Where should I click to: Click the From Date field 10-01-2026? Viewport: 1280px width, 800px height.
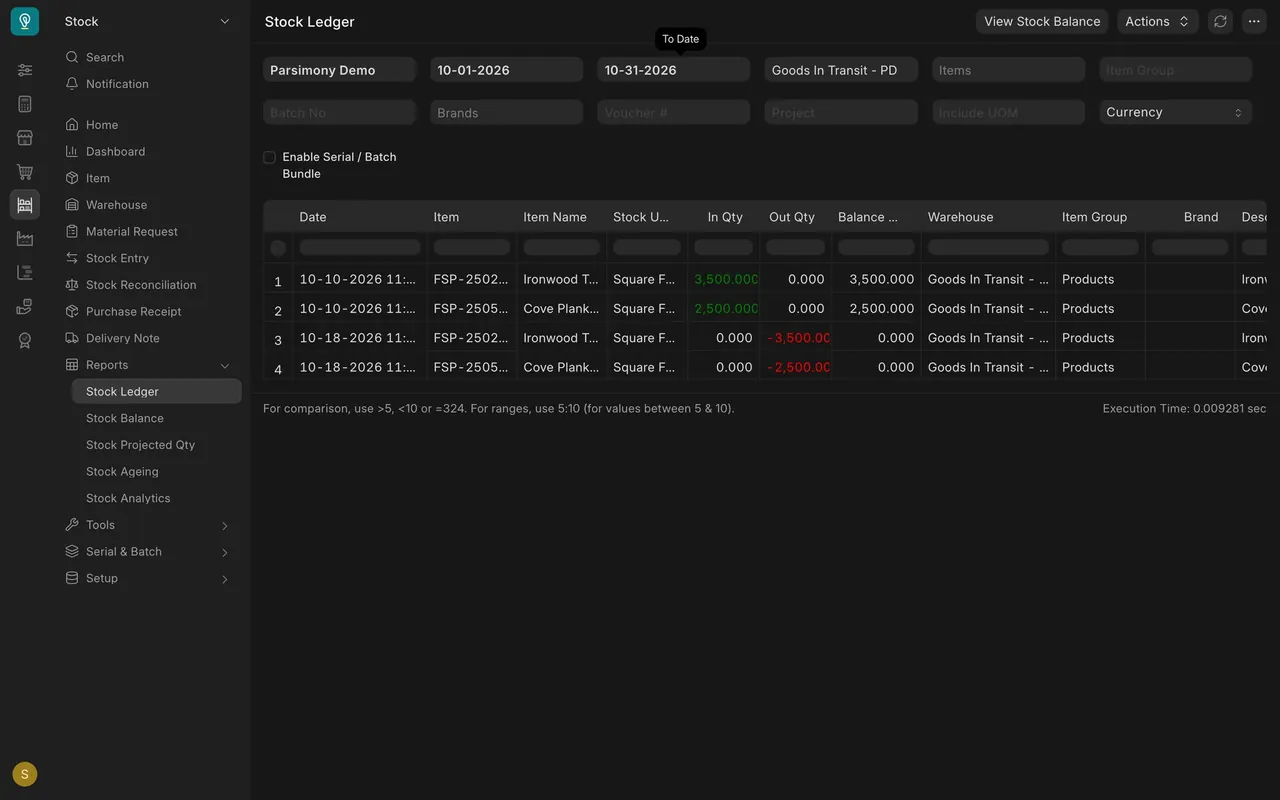[x=506, y=70]
